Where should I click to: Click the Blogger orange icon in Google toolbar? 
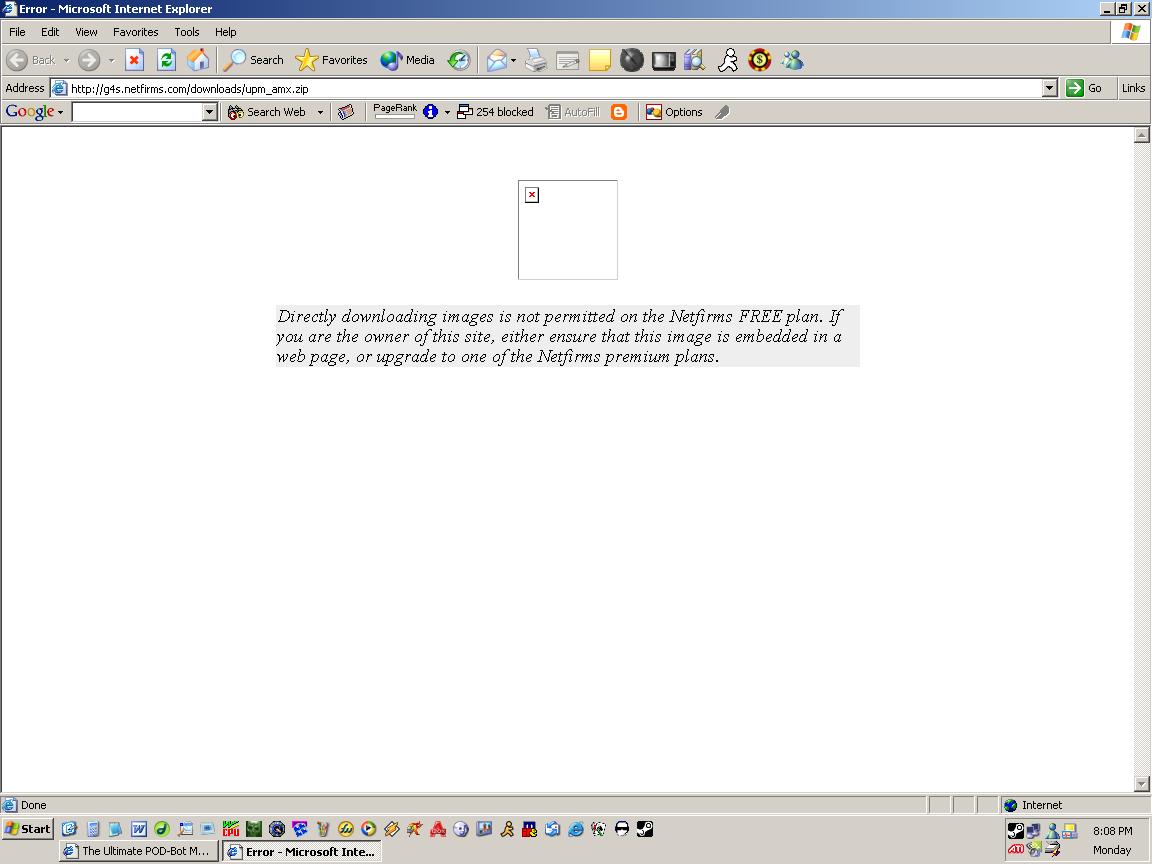(x=619, y=112)
